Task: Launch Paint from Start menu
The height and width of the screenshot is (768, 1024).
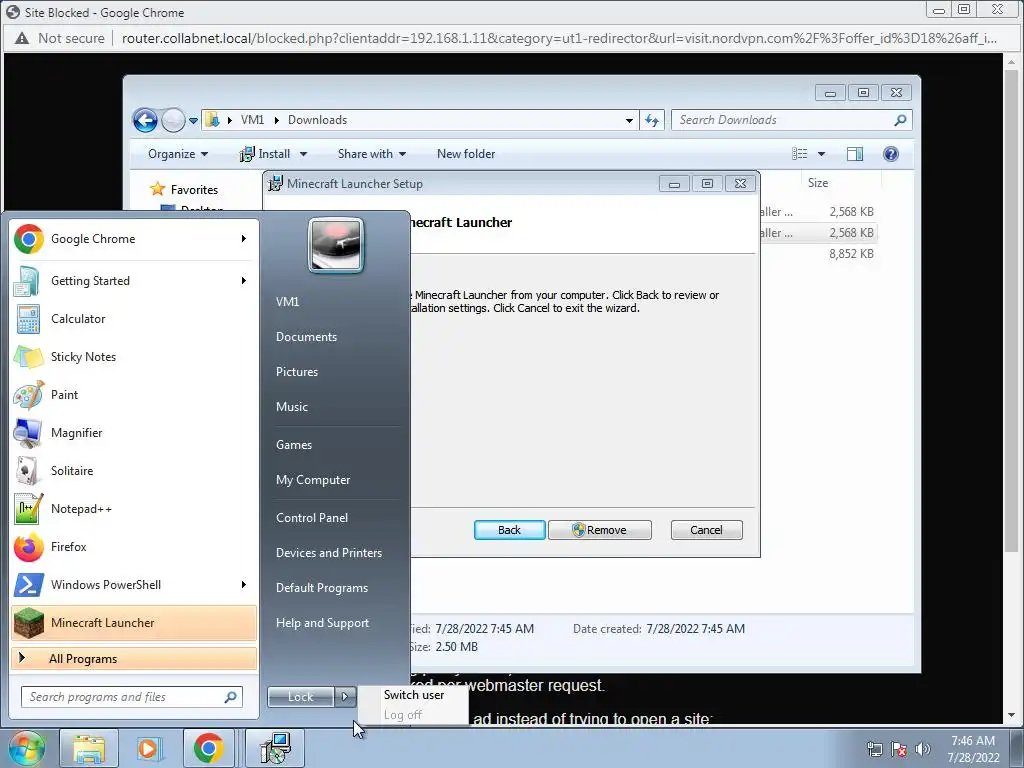Action: point(134,394)
